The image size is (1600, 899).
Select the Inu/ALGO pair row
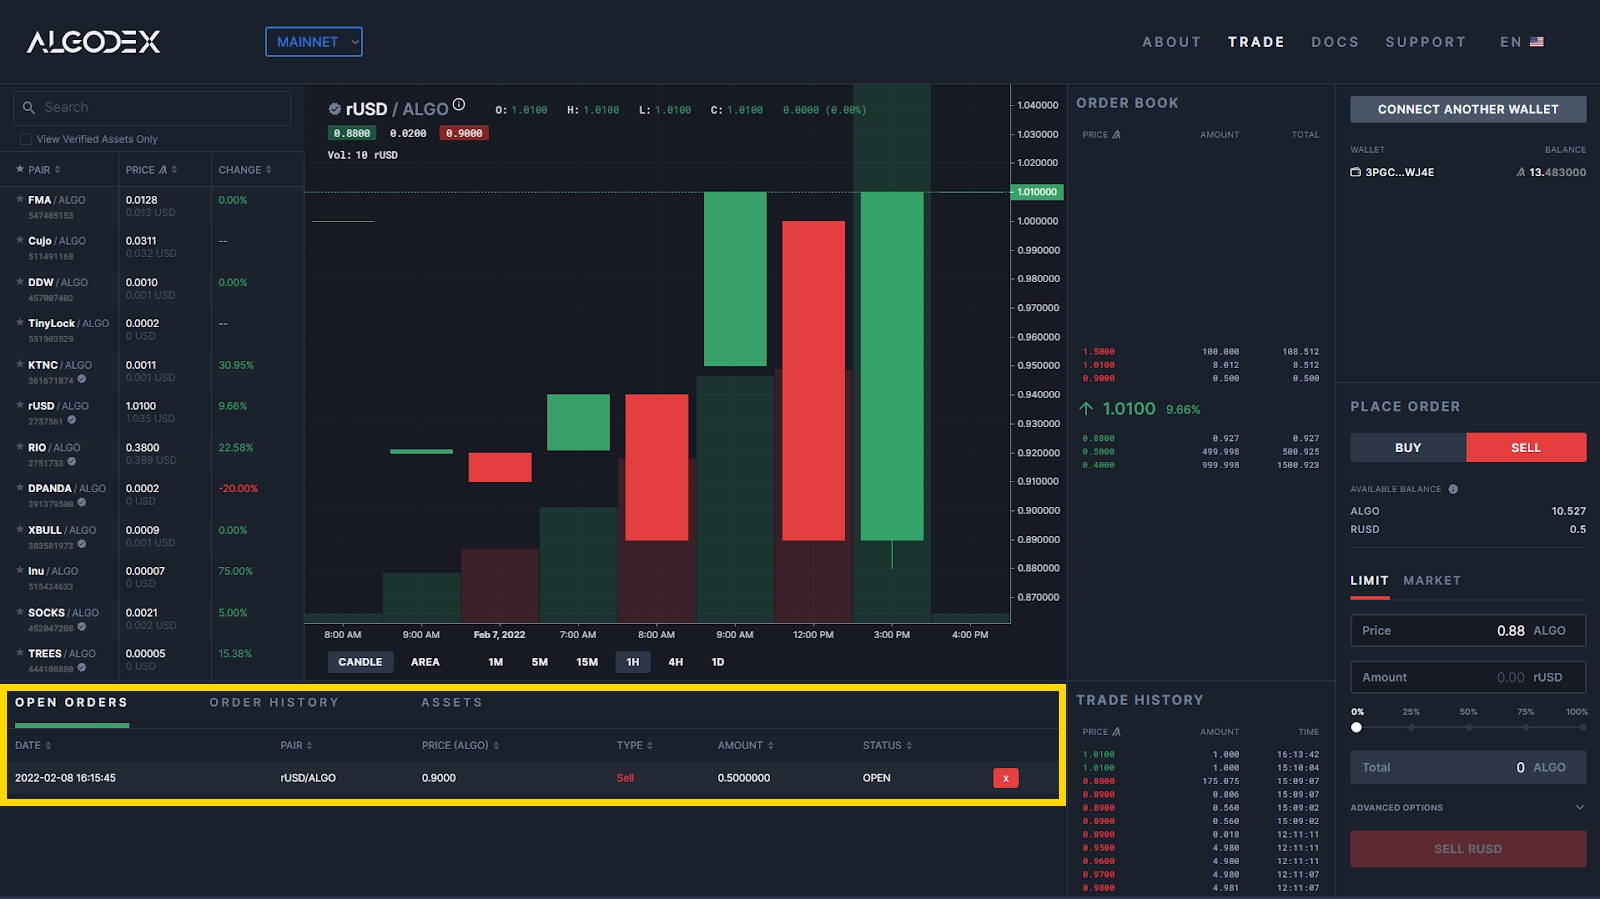pyautogui.click(x=152, y=578)
